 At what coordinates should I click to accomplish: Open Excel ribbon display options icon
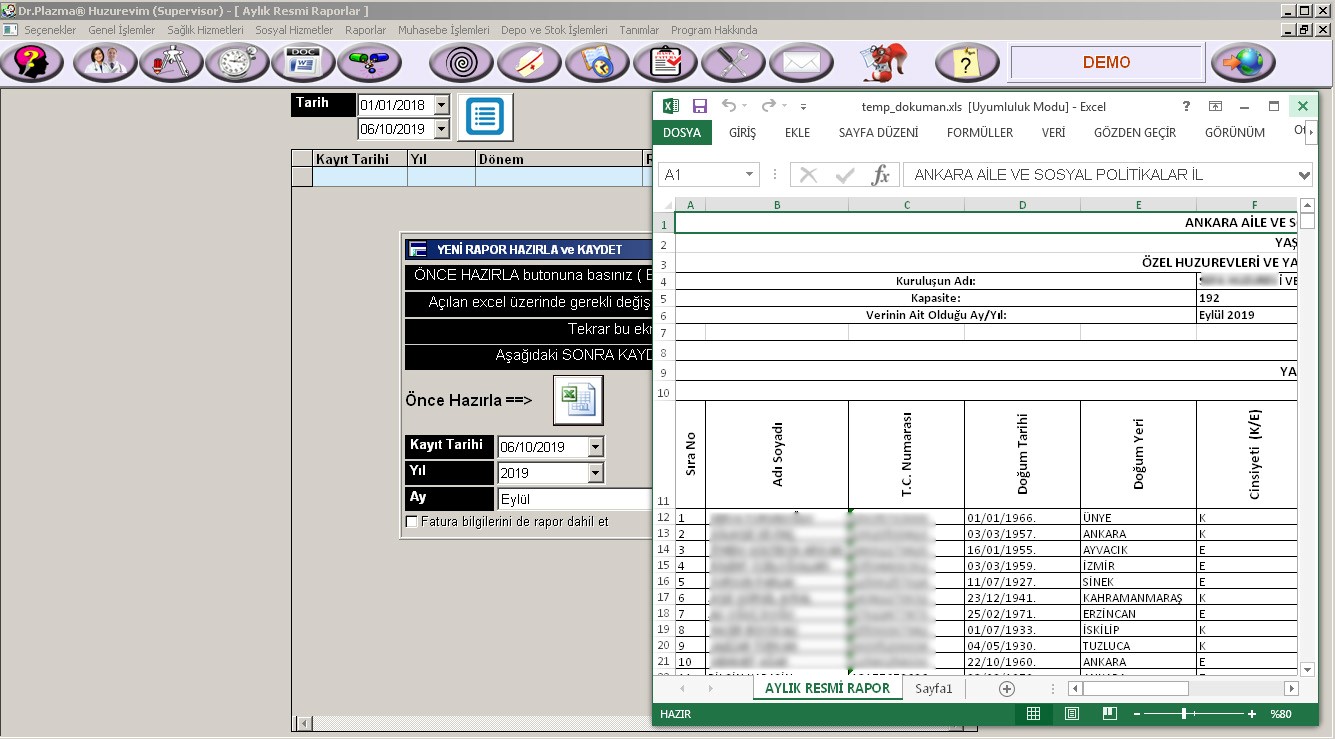(1215, 106)
